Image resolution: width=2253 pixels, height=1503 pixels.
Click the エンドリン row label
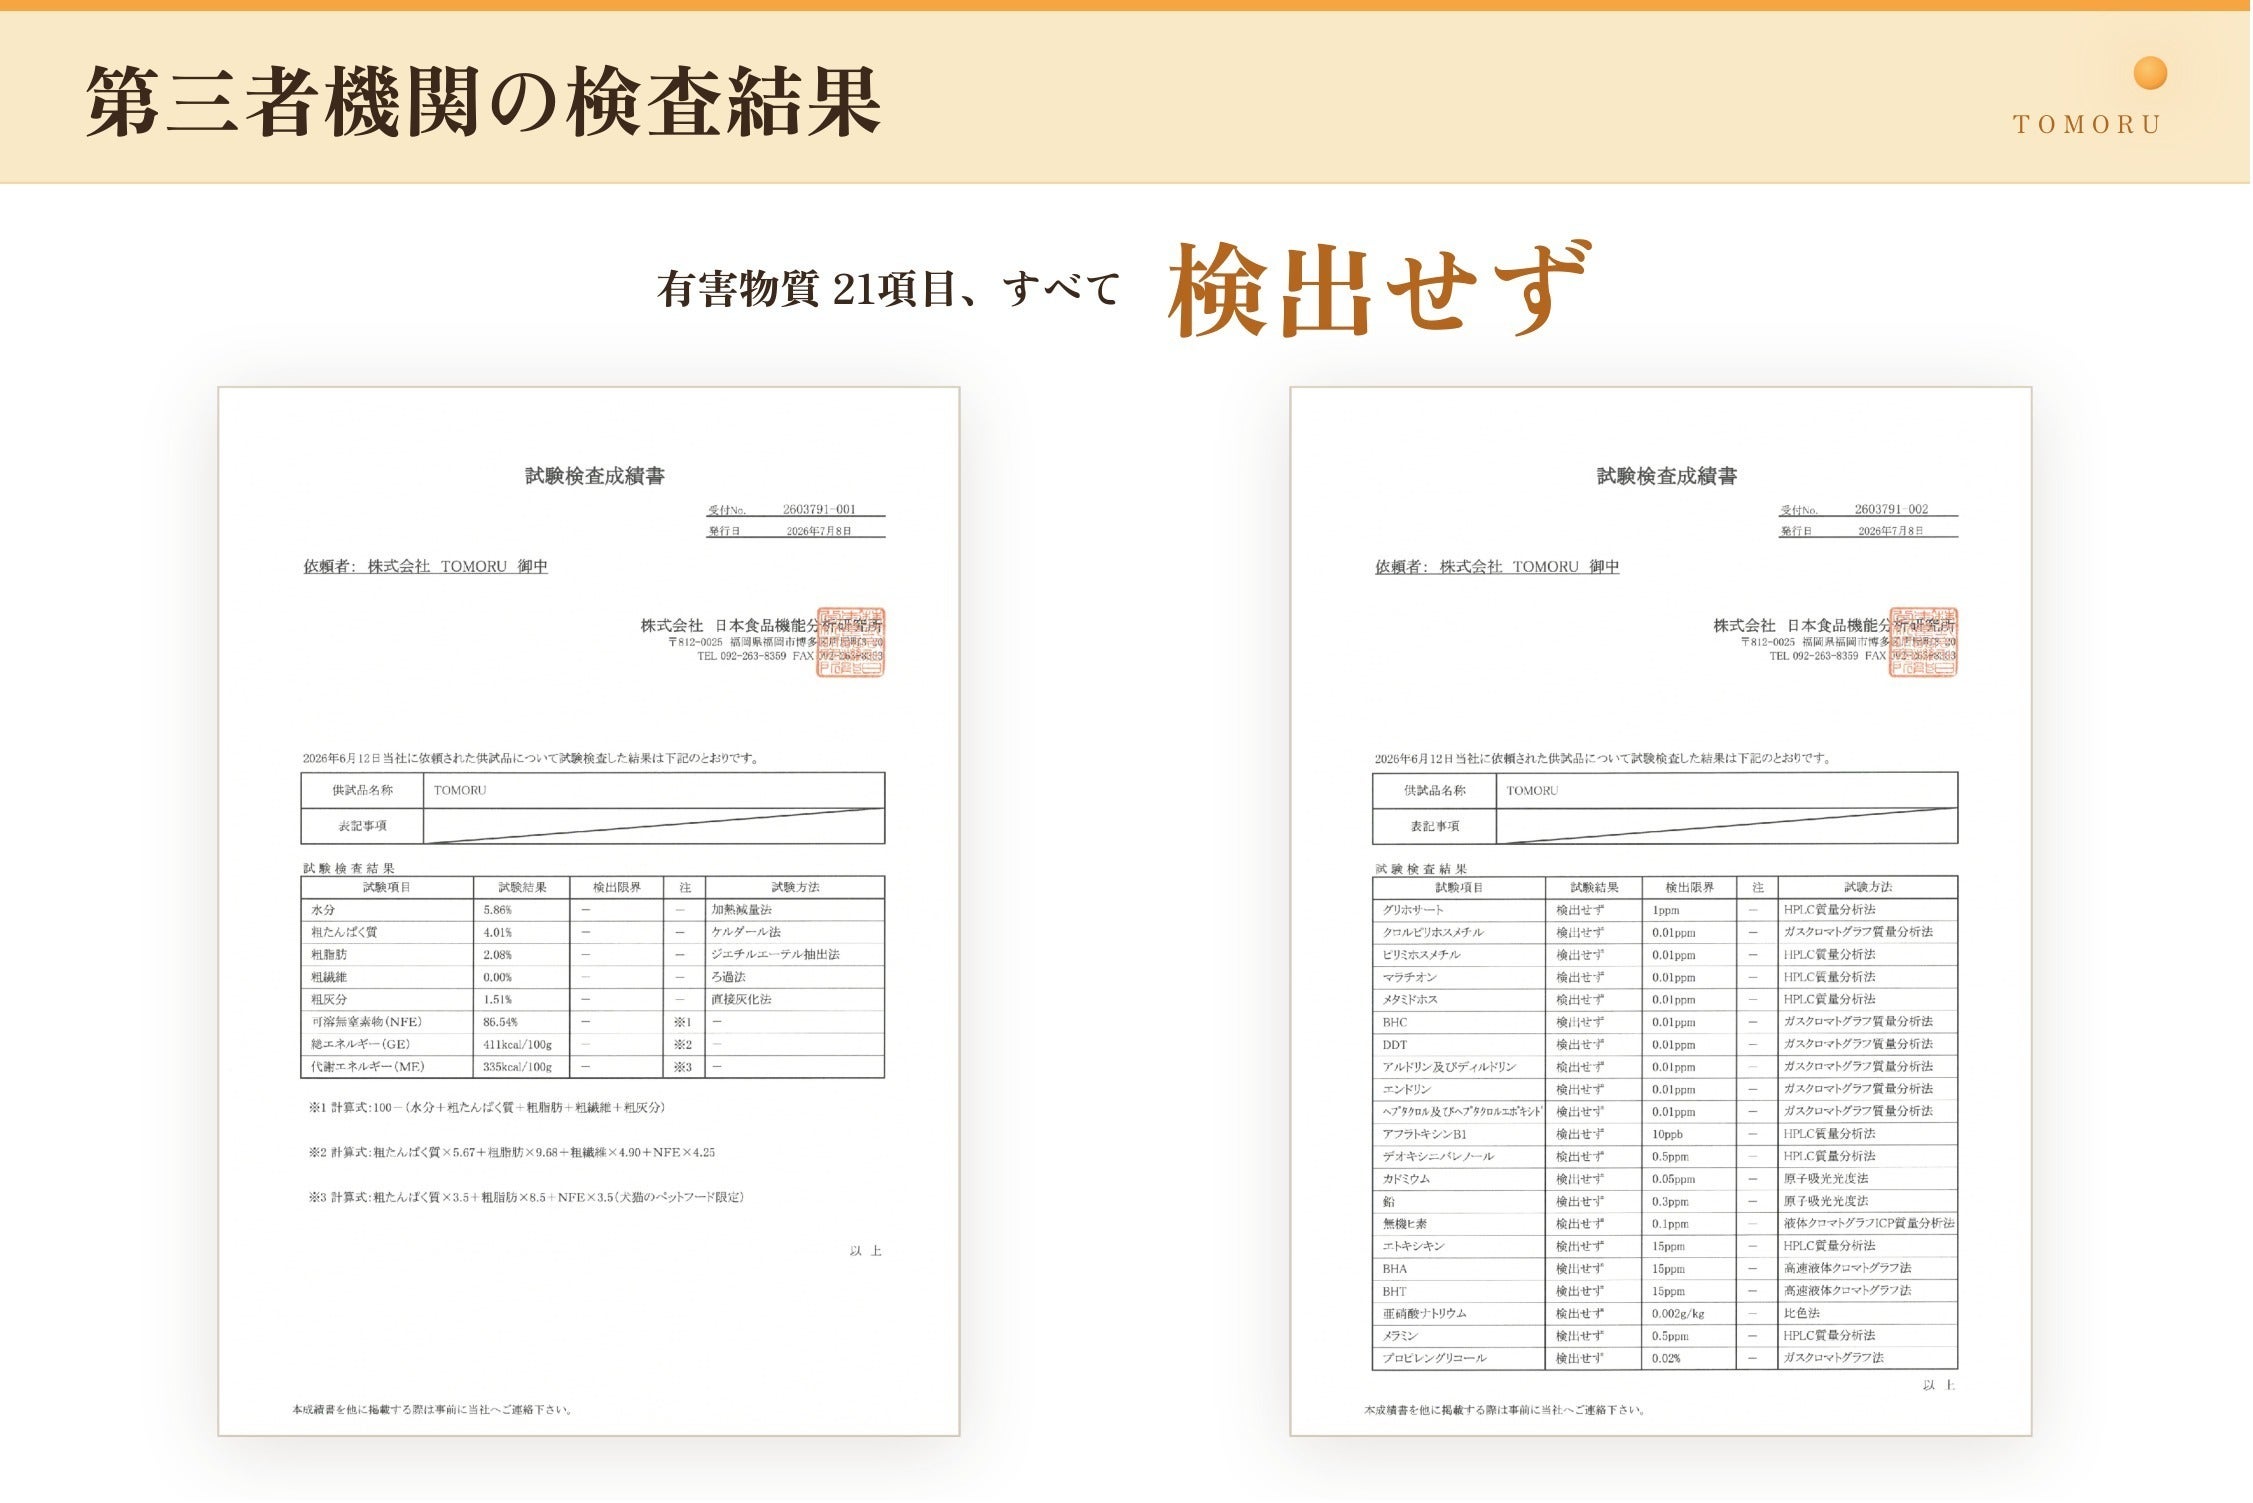1407,1089
